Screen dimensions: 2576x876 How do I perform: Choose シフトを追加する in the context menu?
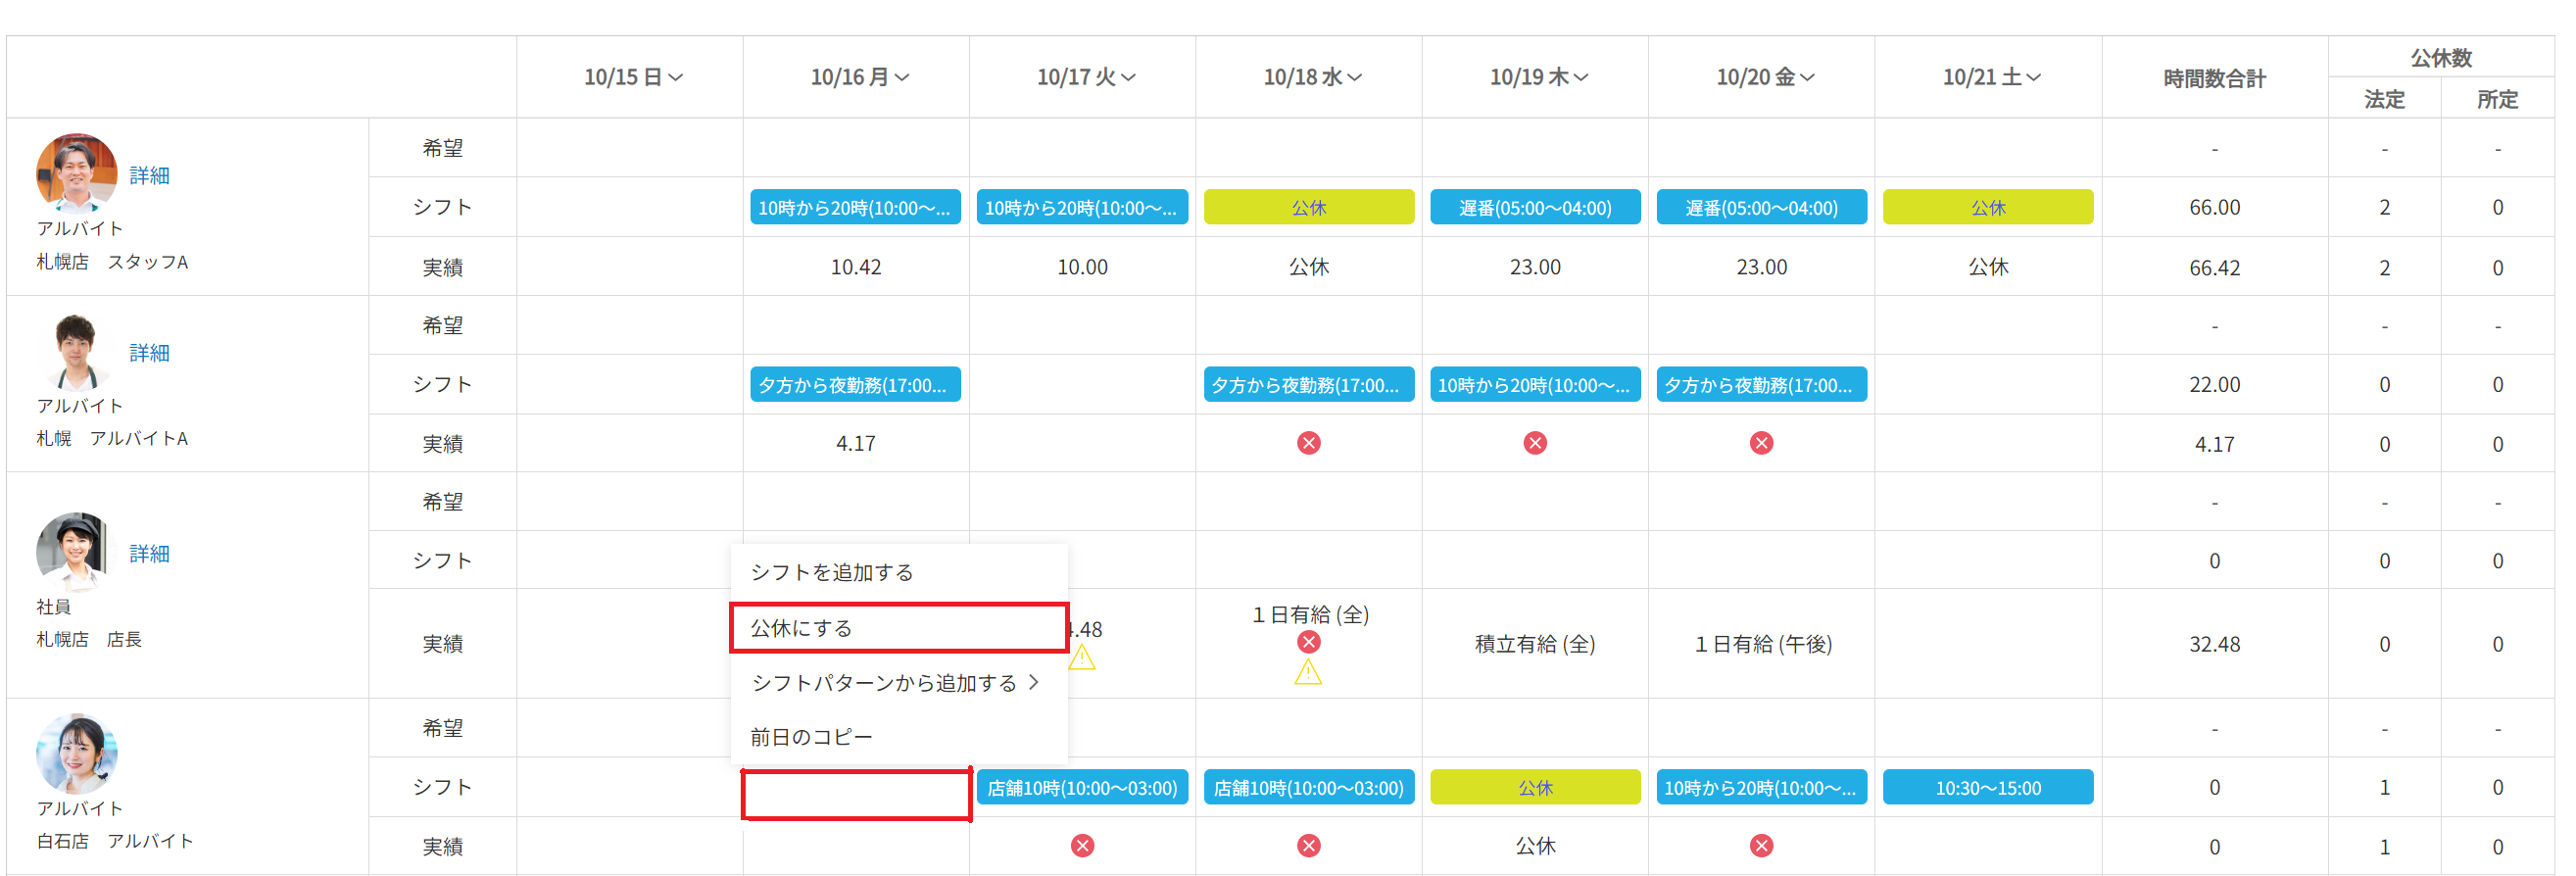pos(832,572)
